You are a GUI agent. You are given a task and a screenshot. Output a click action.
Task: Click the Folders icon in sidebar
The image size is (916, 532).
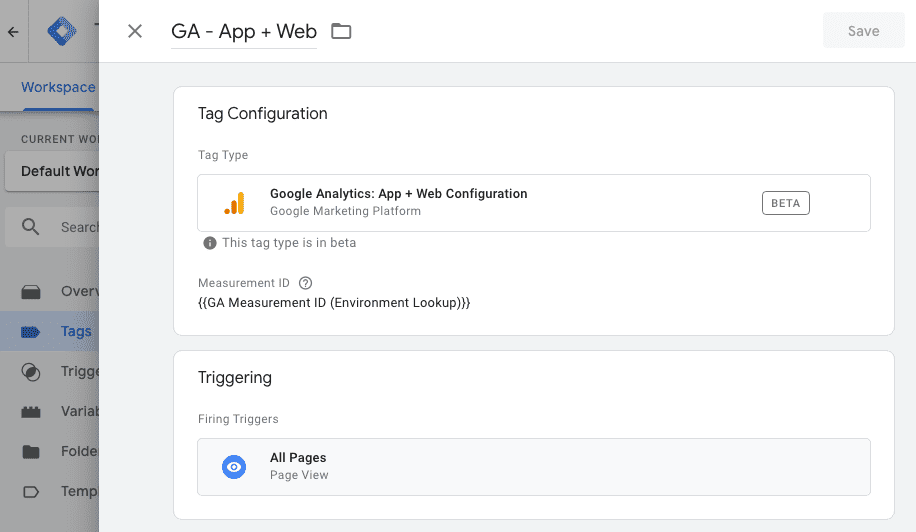click(x=30, y=452)
